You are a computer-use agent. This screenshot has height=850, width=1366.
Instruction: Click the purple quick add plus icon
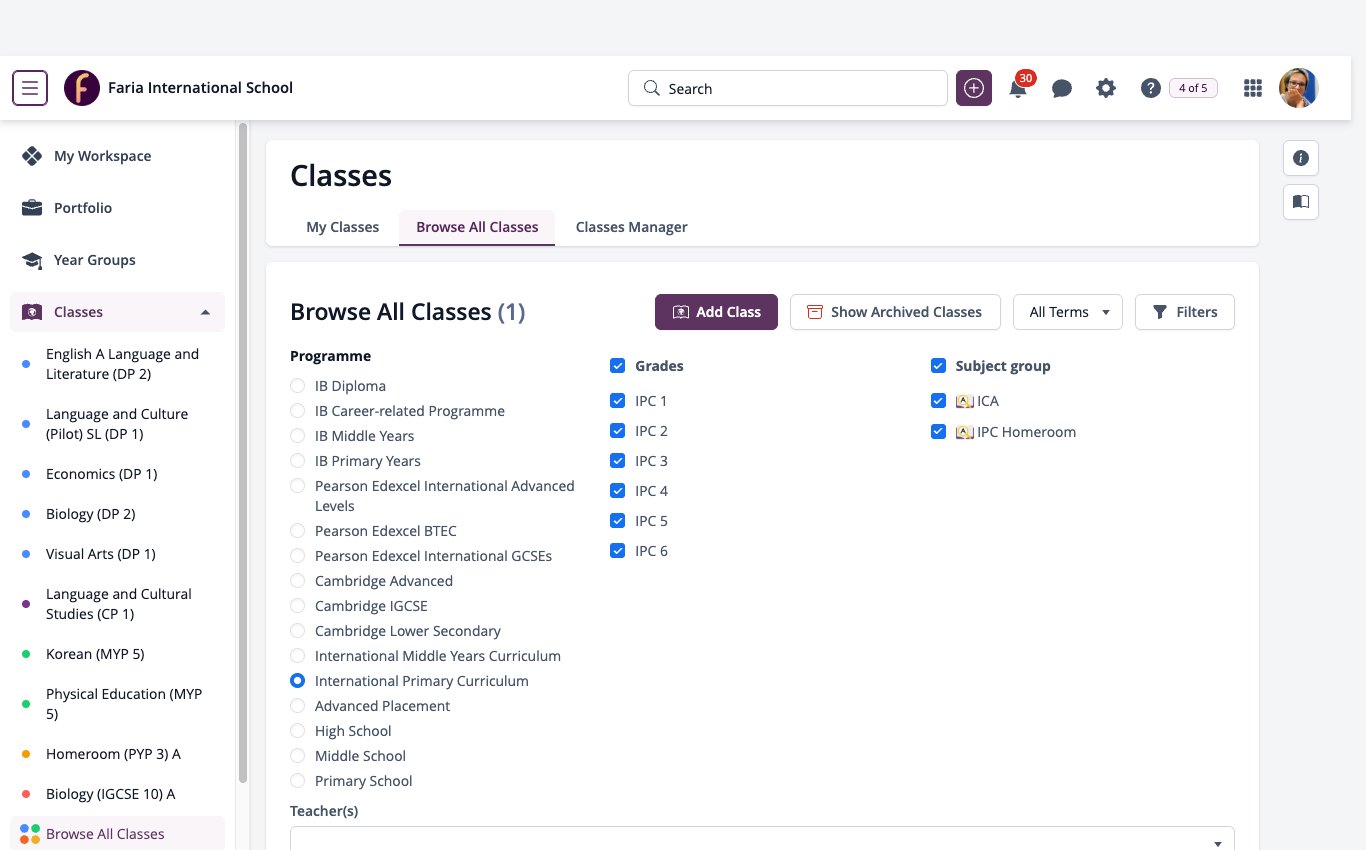tap(974, 88)
